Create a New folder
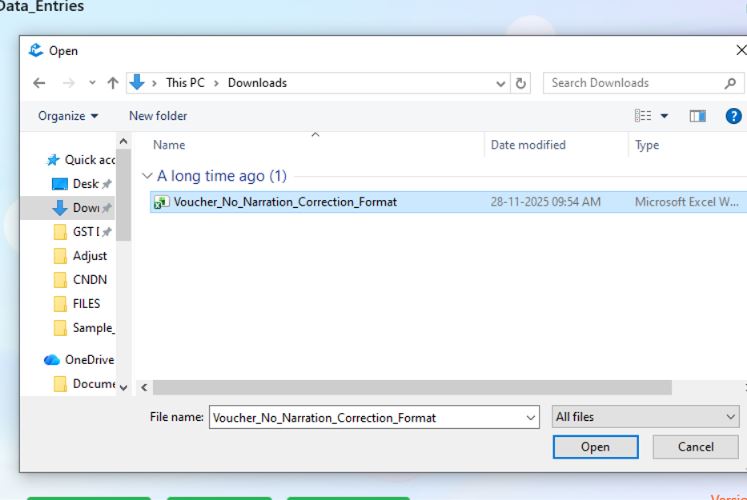The height and width of the screenshot is (500, 747). pyautogui.click(x=158, y=116)
